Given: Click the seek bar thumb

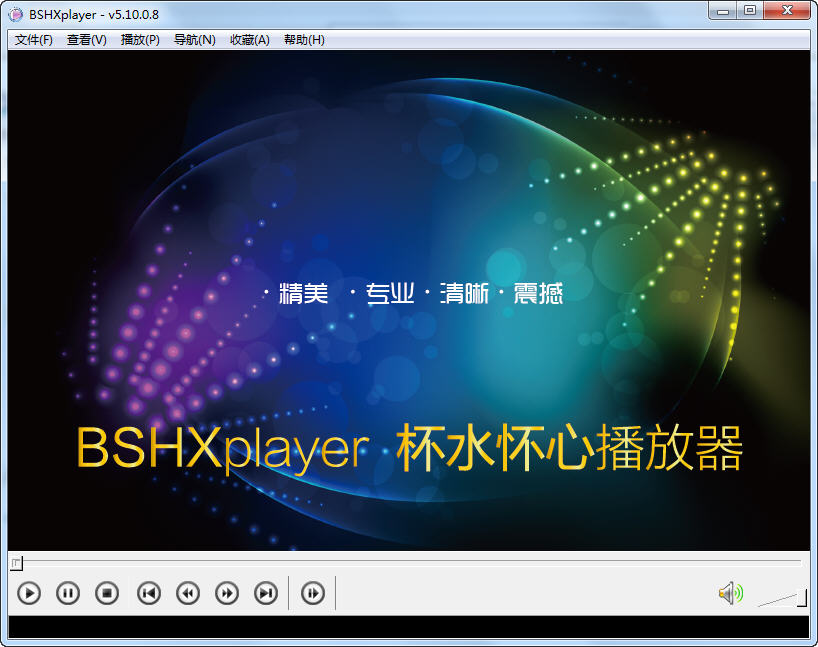Looking at the screenshot, I should coord(16,563).
